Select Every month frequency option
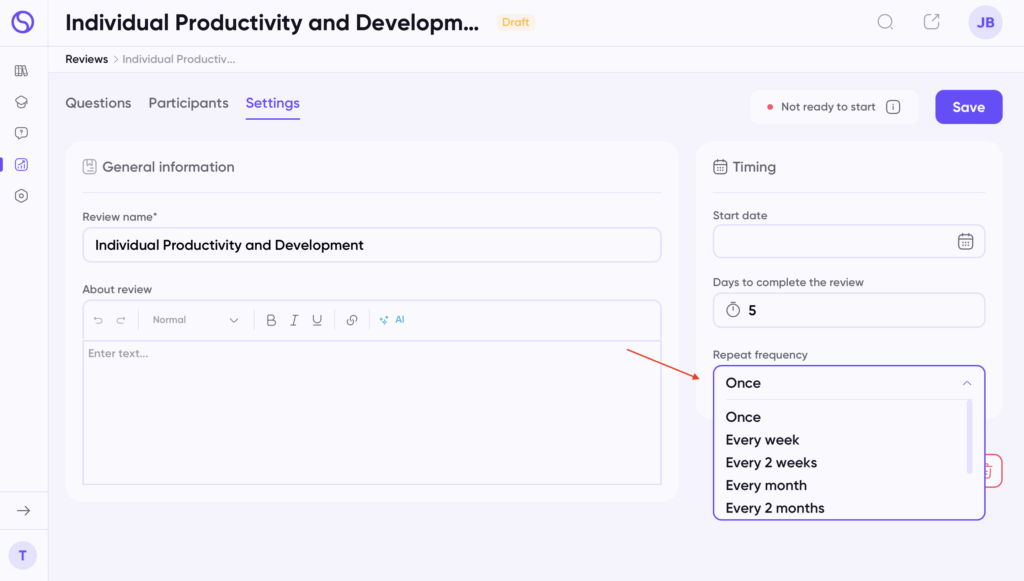Image resolution: width=1024 pixels, height=581 pixels. [766, 485]
